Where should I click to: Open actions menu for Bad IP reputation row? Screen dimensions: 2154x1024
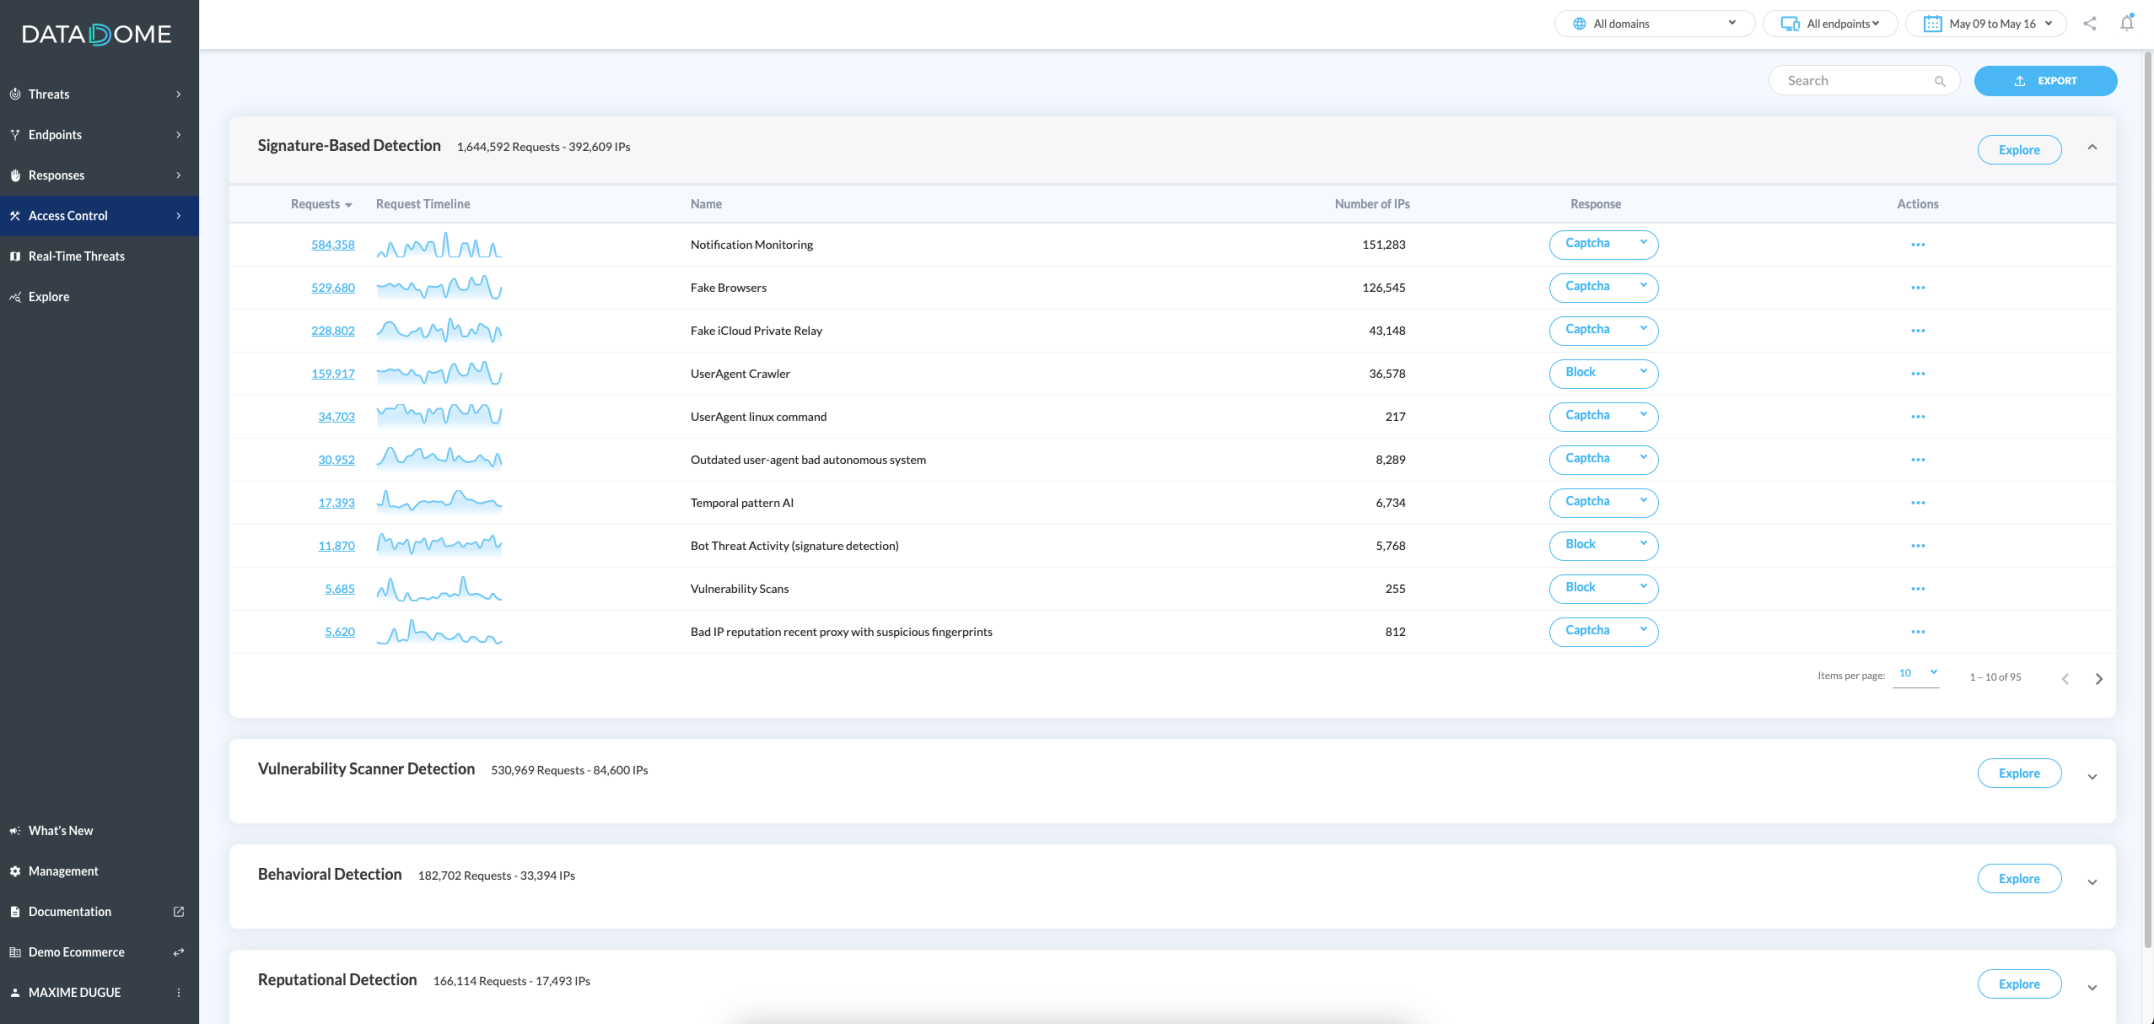(1918, 632)
